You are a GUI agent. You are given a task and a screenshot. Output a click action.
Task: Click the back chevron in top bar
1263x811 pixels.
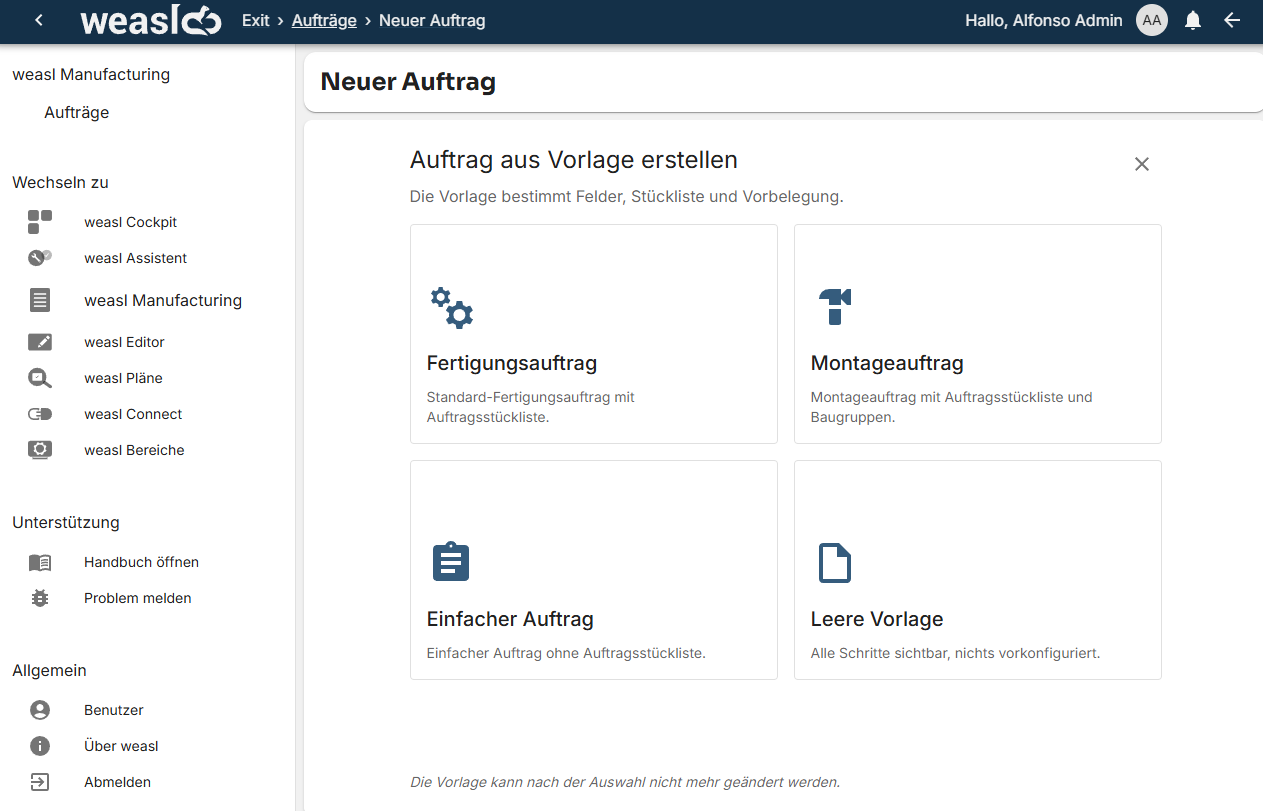(39, 20)
